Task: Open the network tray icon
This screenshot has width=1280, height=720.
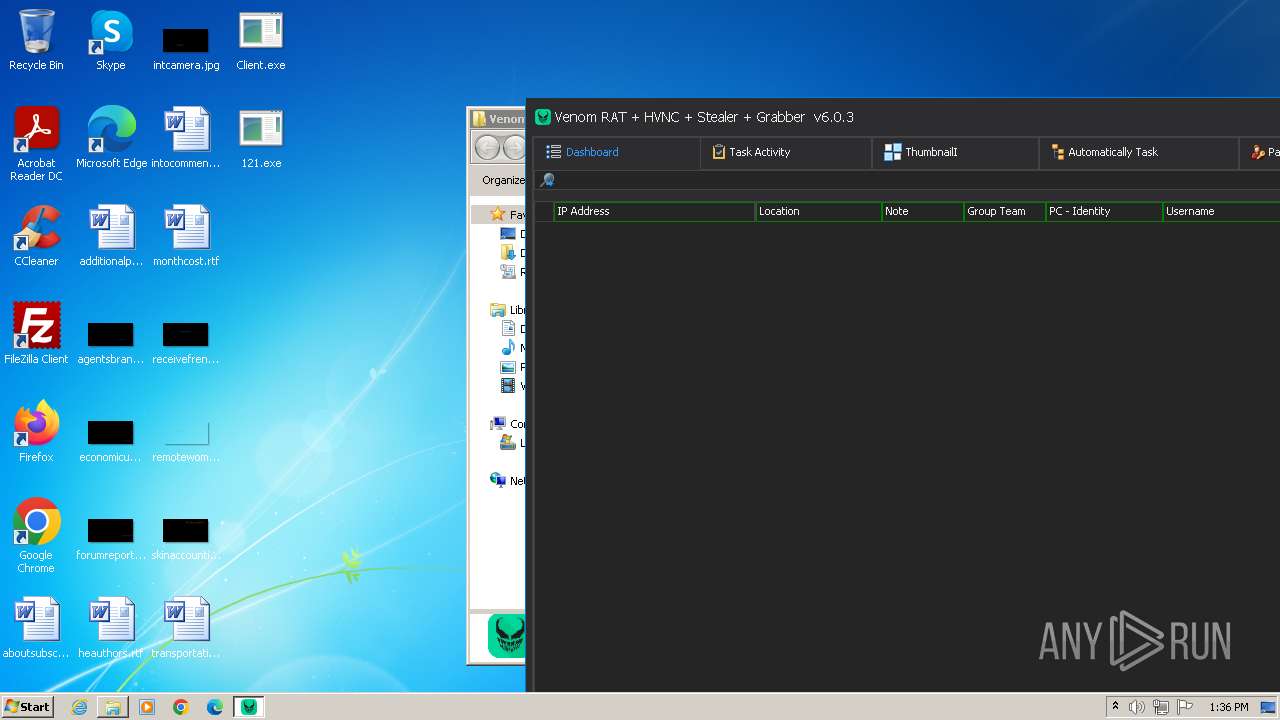Action: coord(1161,707)
